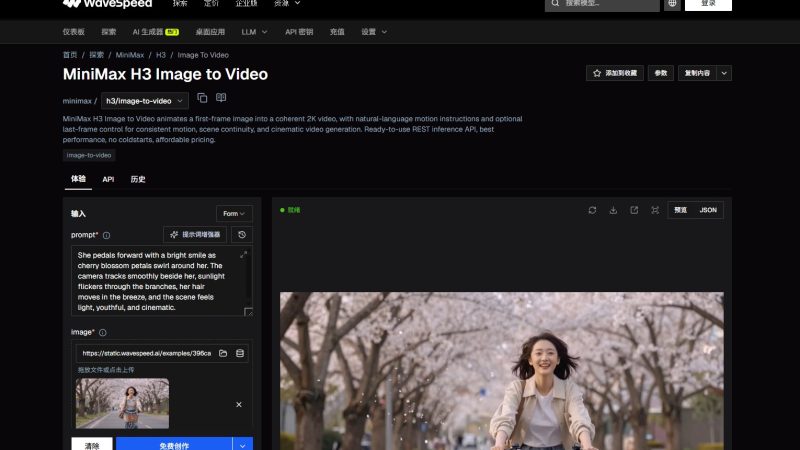Click the search magnifier icon
The width and height of the screenshot is (800, 450).
(x=555, y=4)
